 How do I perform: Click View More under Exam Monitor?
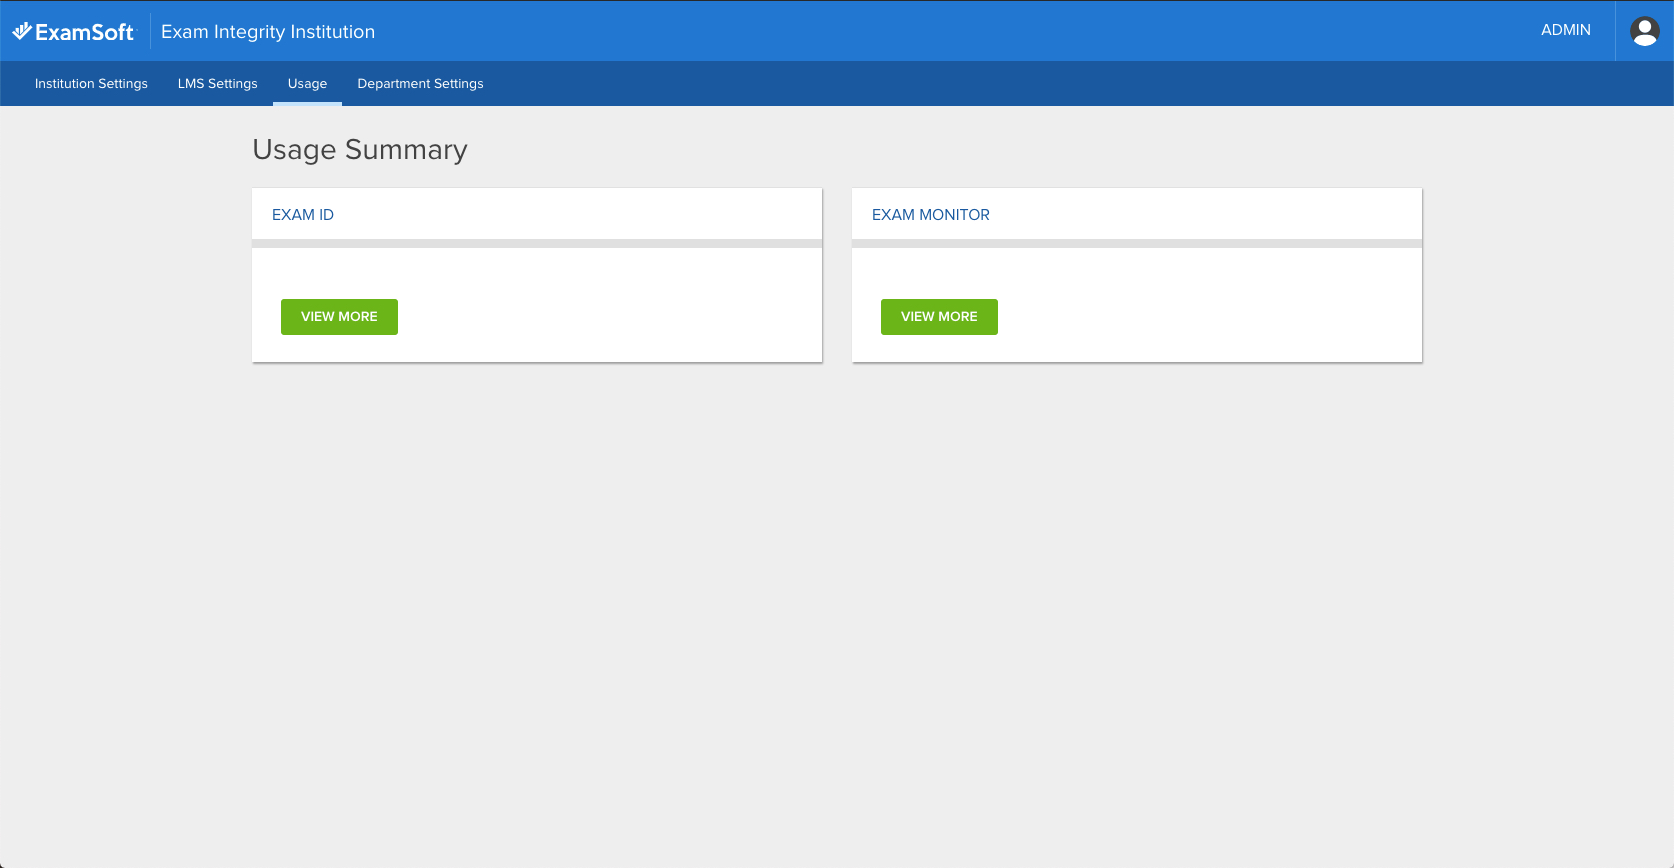939,317
